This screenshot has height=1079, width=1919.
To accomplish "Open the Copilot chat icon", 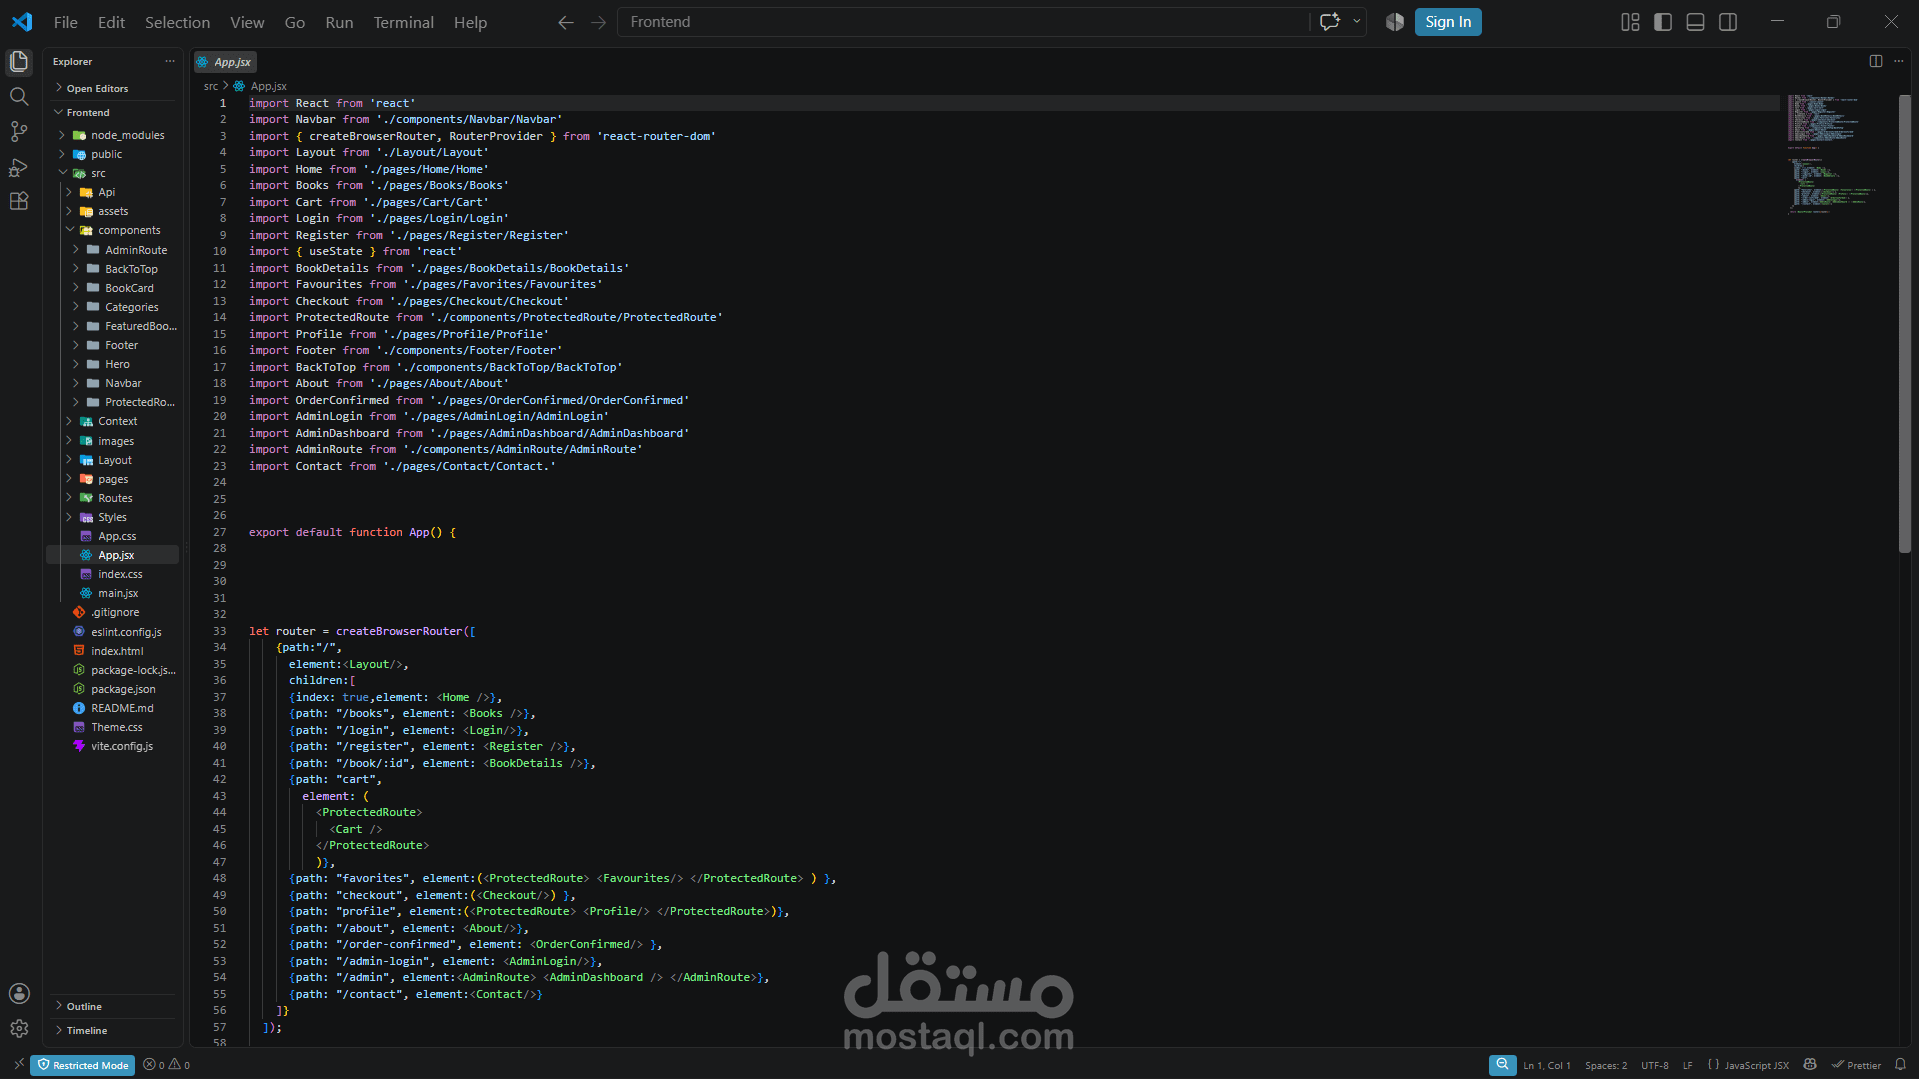I will point(1330,22).
